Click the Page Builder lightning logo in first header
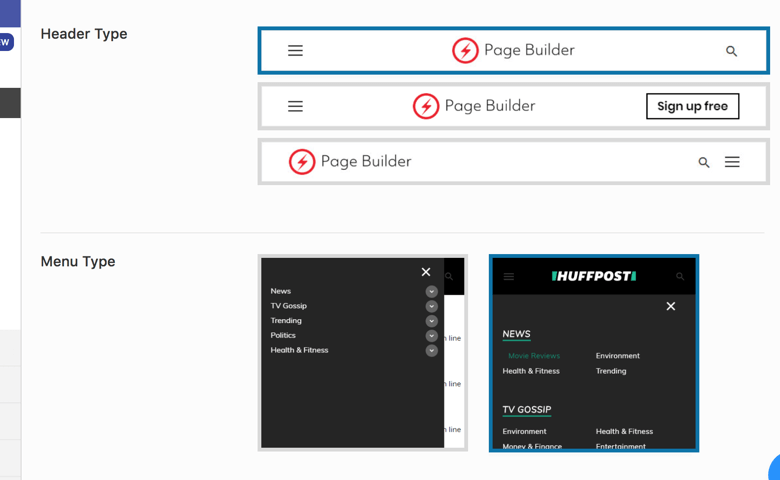This screenshot has width=780, height=480. point(465,50)
